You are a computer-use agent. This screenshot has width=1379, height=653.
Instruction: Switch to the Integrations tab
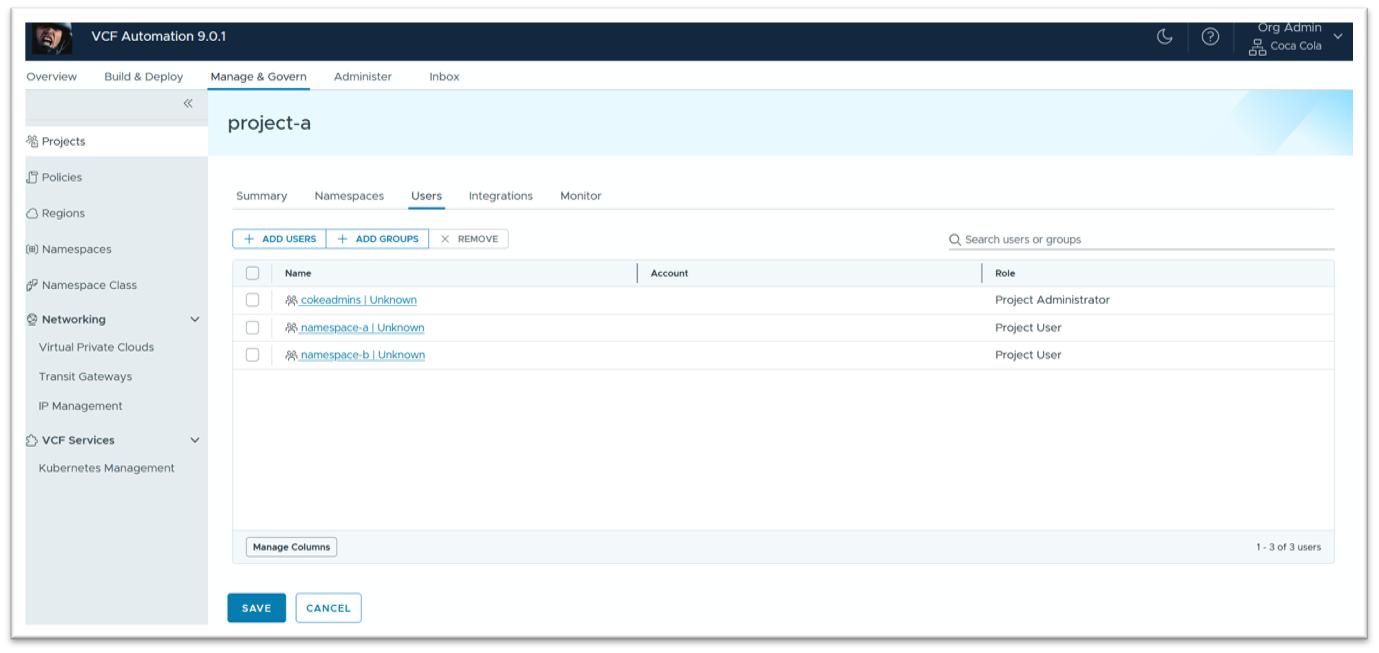point(500,196)
